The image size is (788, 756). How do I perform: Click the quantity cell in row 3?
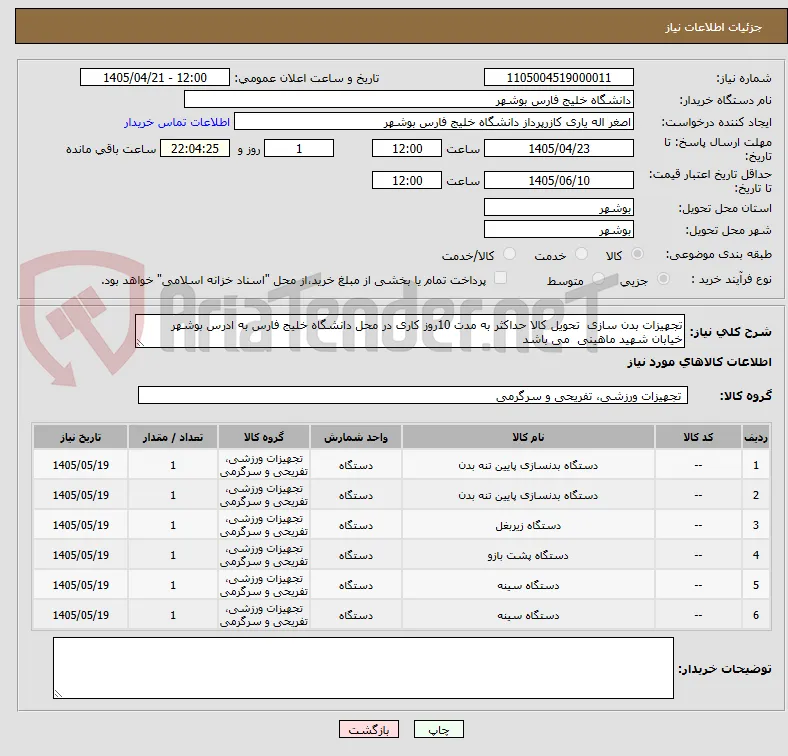tap(173, 525)
